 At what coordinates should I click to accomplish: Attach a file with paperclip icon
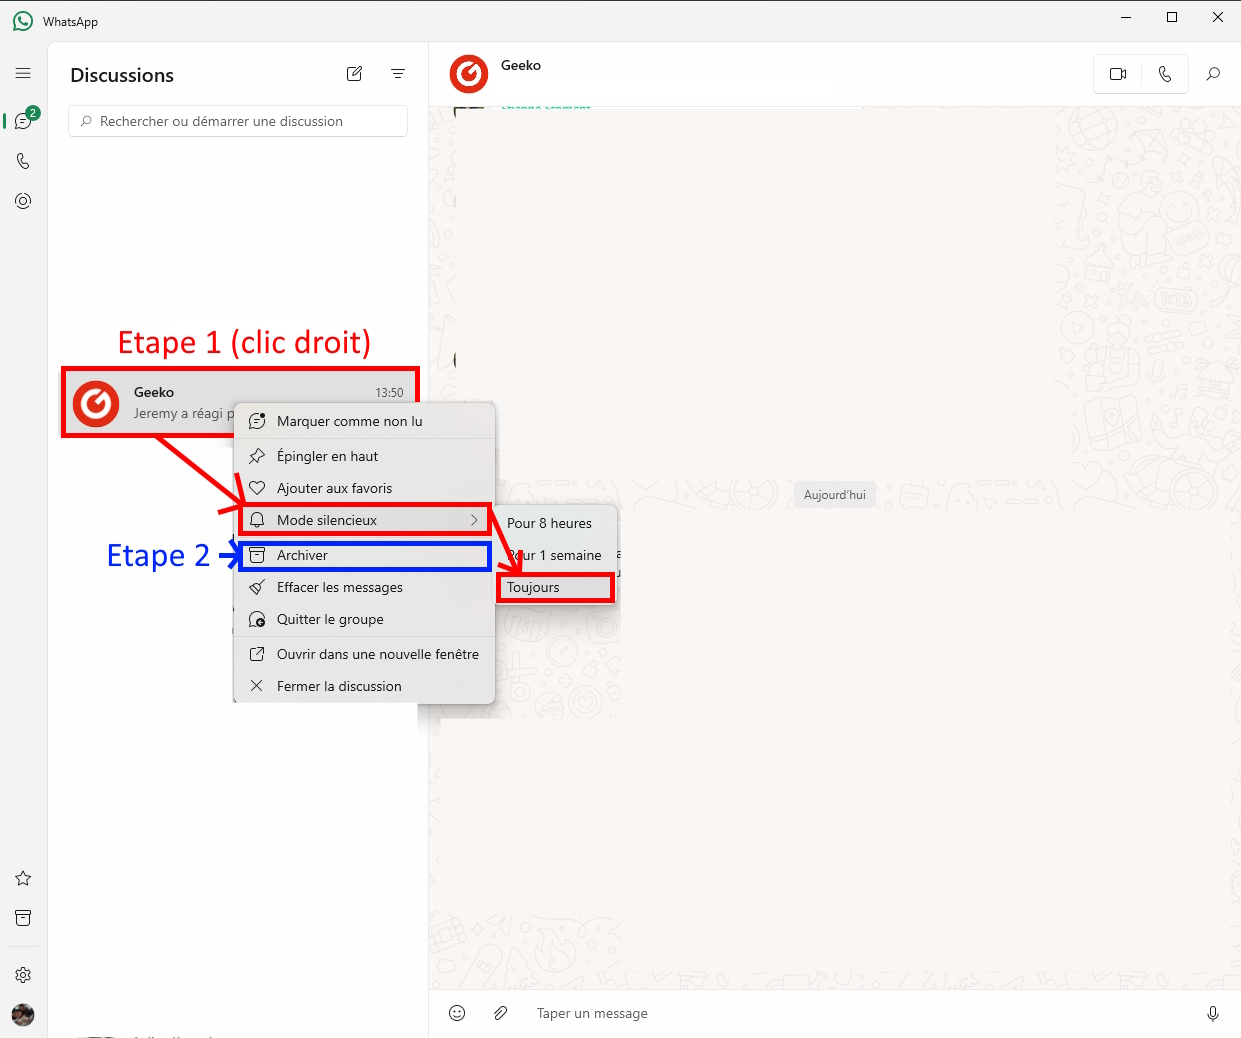(x=501, y=1013)
